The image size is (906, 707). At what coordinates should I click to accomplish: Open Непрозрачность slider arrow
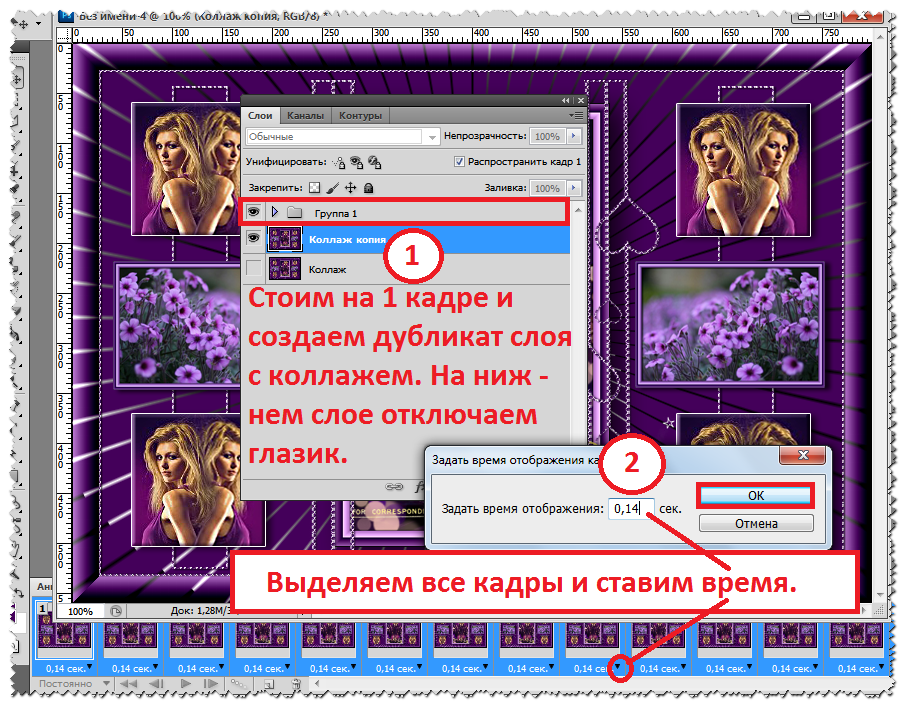click(573, 136)
